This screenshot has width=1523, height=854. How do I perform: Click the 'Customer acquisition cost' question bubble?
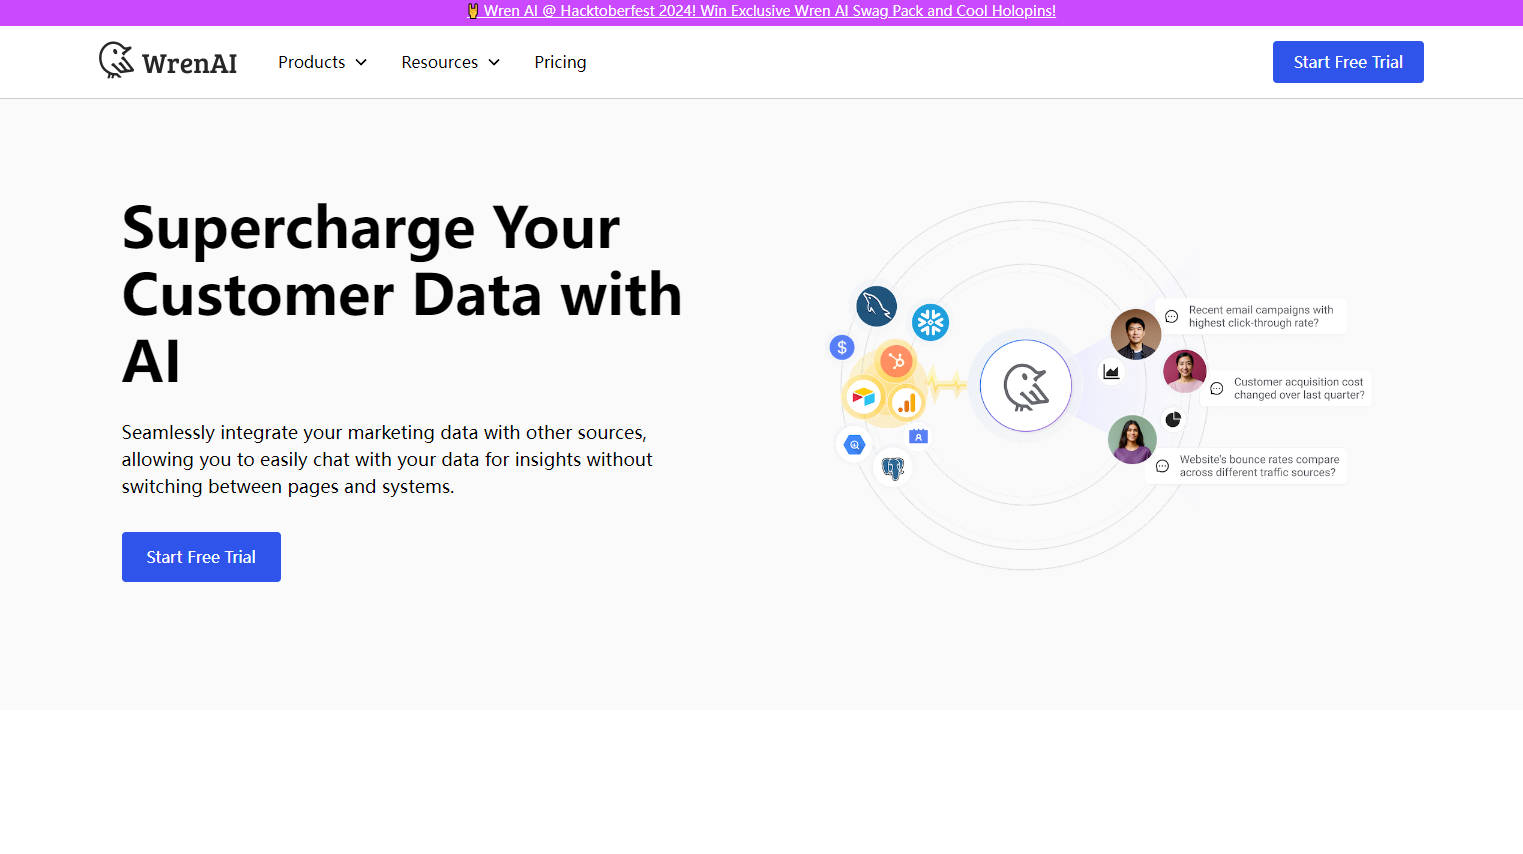click(x=1288, y=388)
